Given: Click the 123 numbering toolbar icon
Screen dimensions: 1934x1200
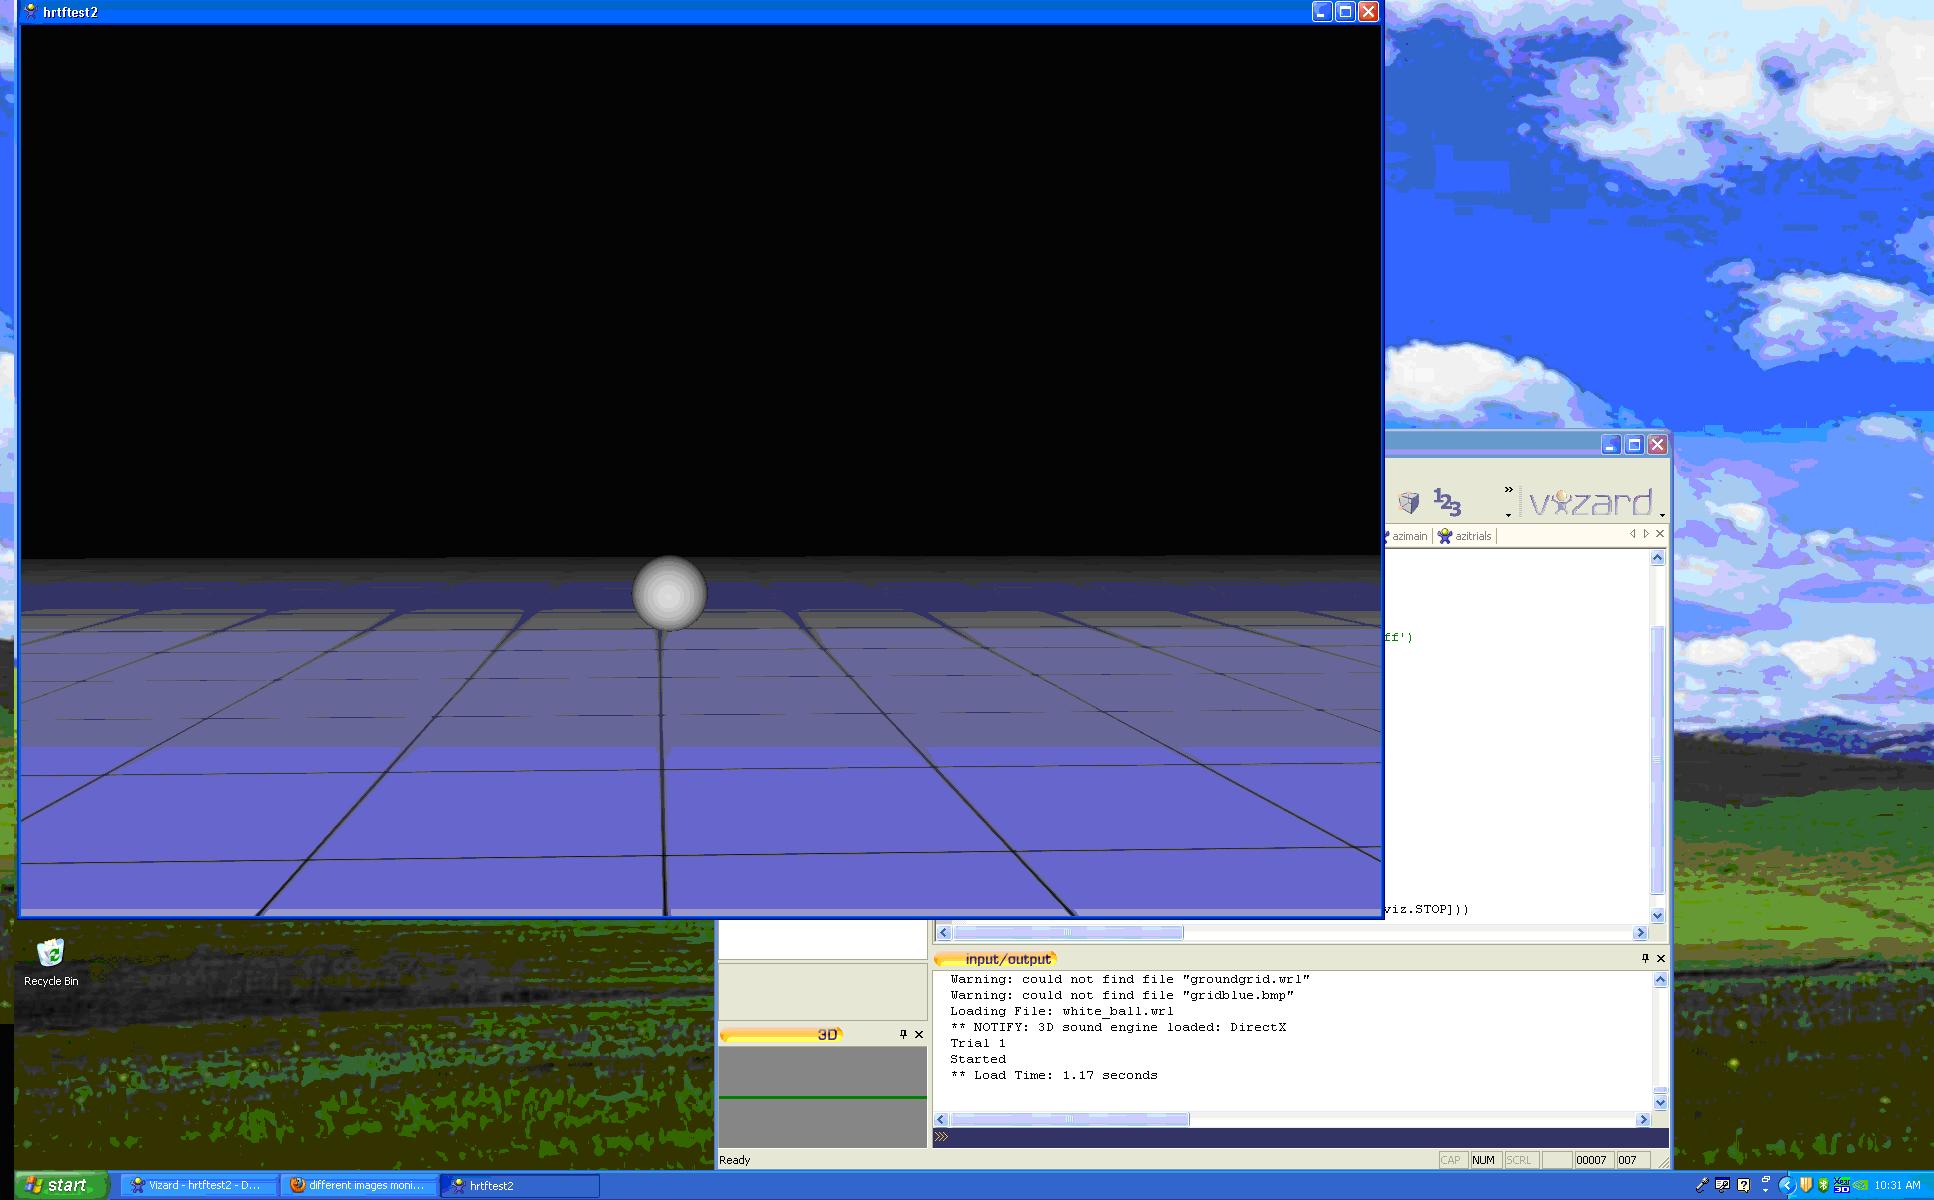Looking at the screenshot, I should pyautogui.click(x=1446, y=502).
